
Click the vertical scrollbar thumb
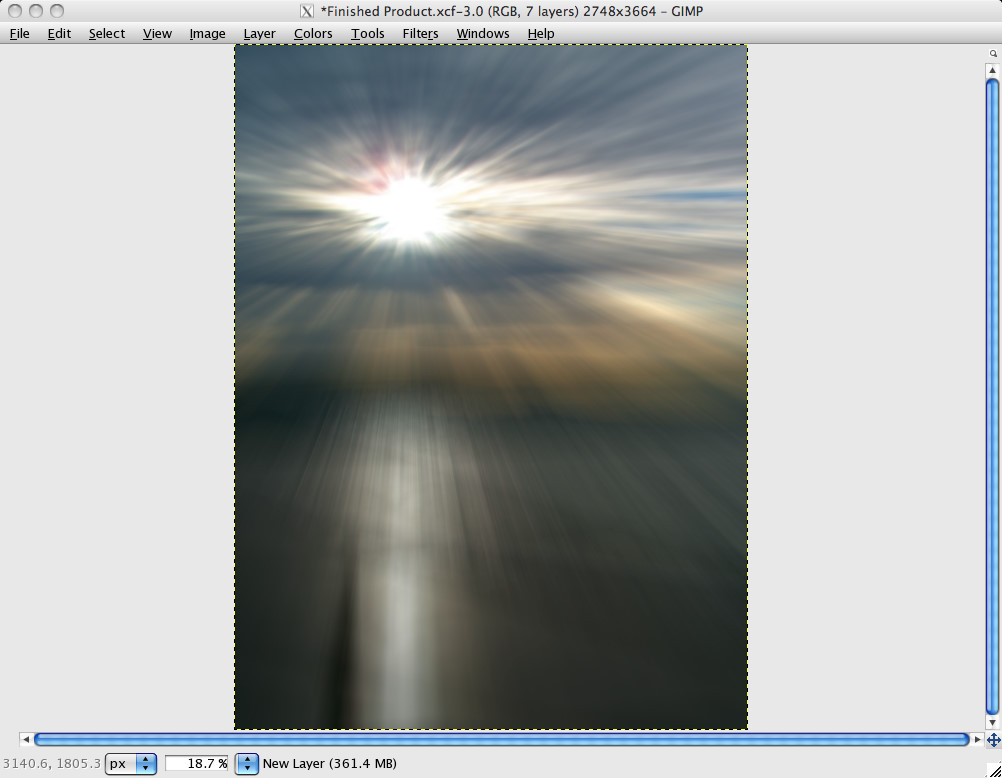pos(991,395)
